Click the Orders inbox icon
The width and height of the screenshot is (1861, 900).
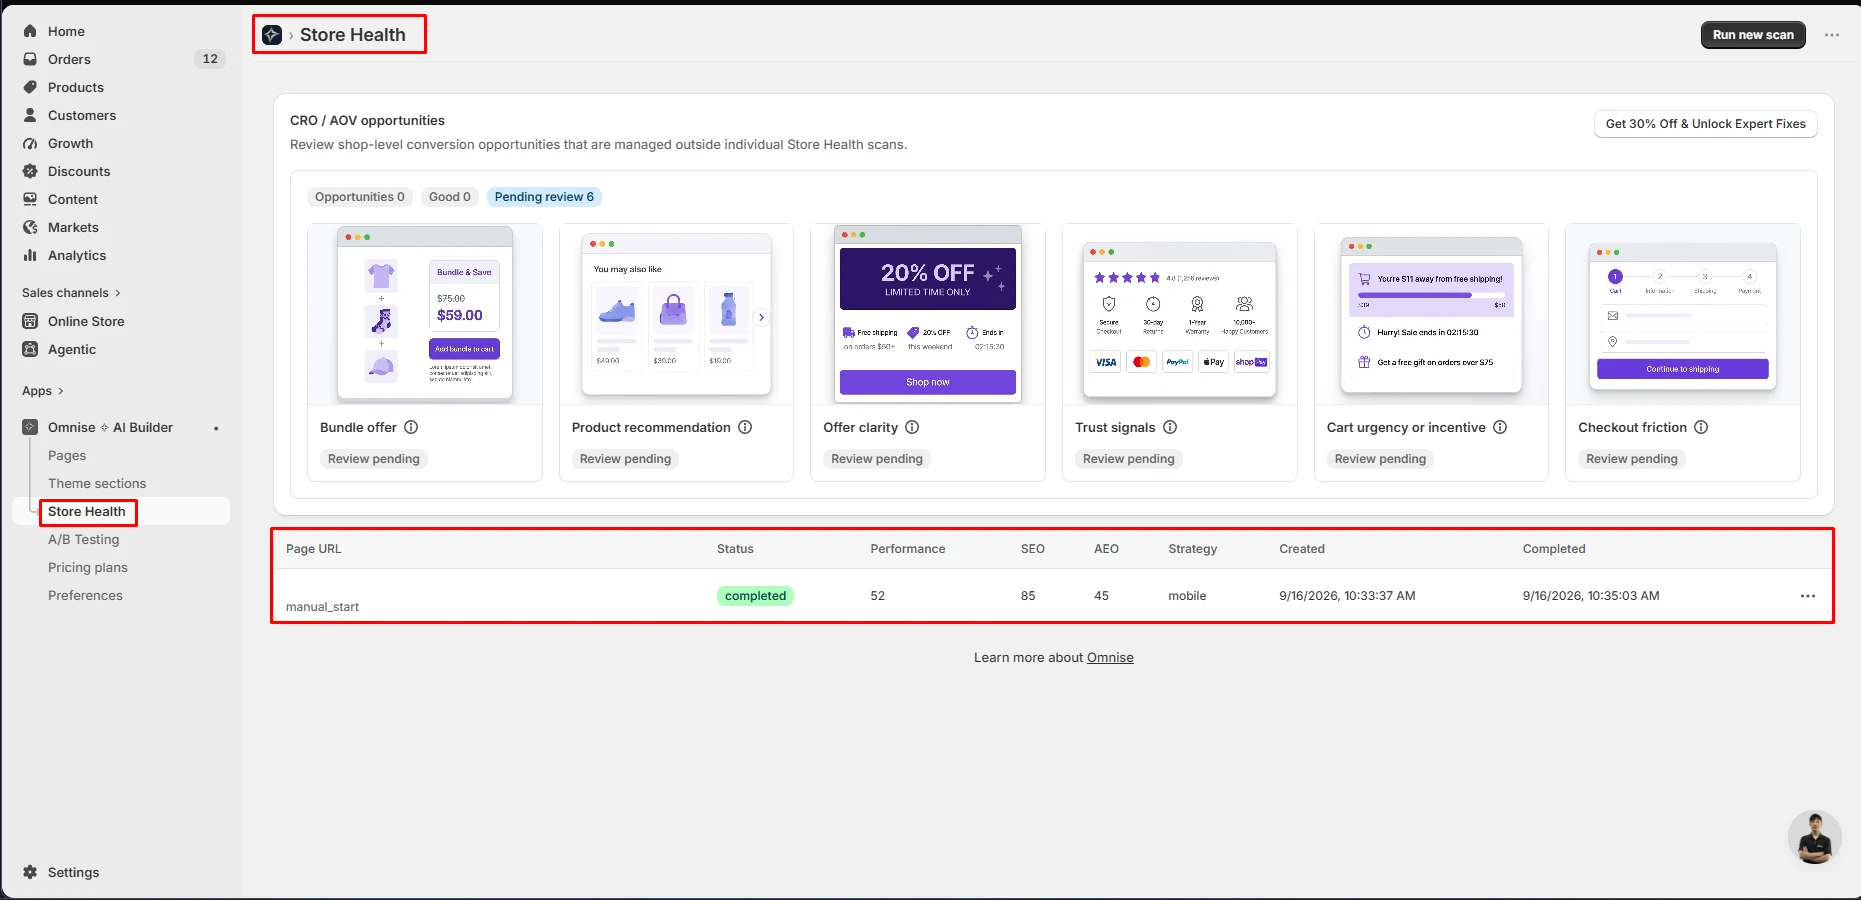coord(30,59)
